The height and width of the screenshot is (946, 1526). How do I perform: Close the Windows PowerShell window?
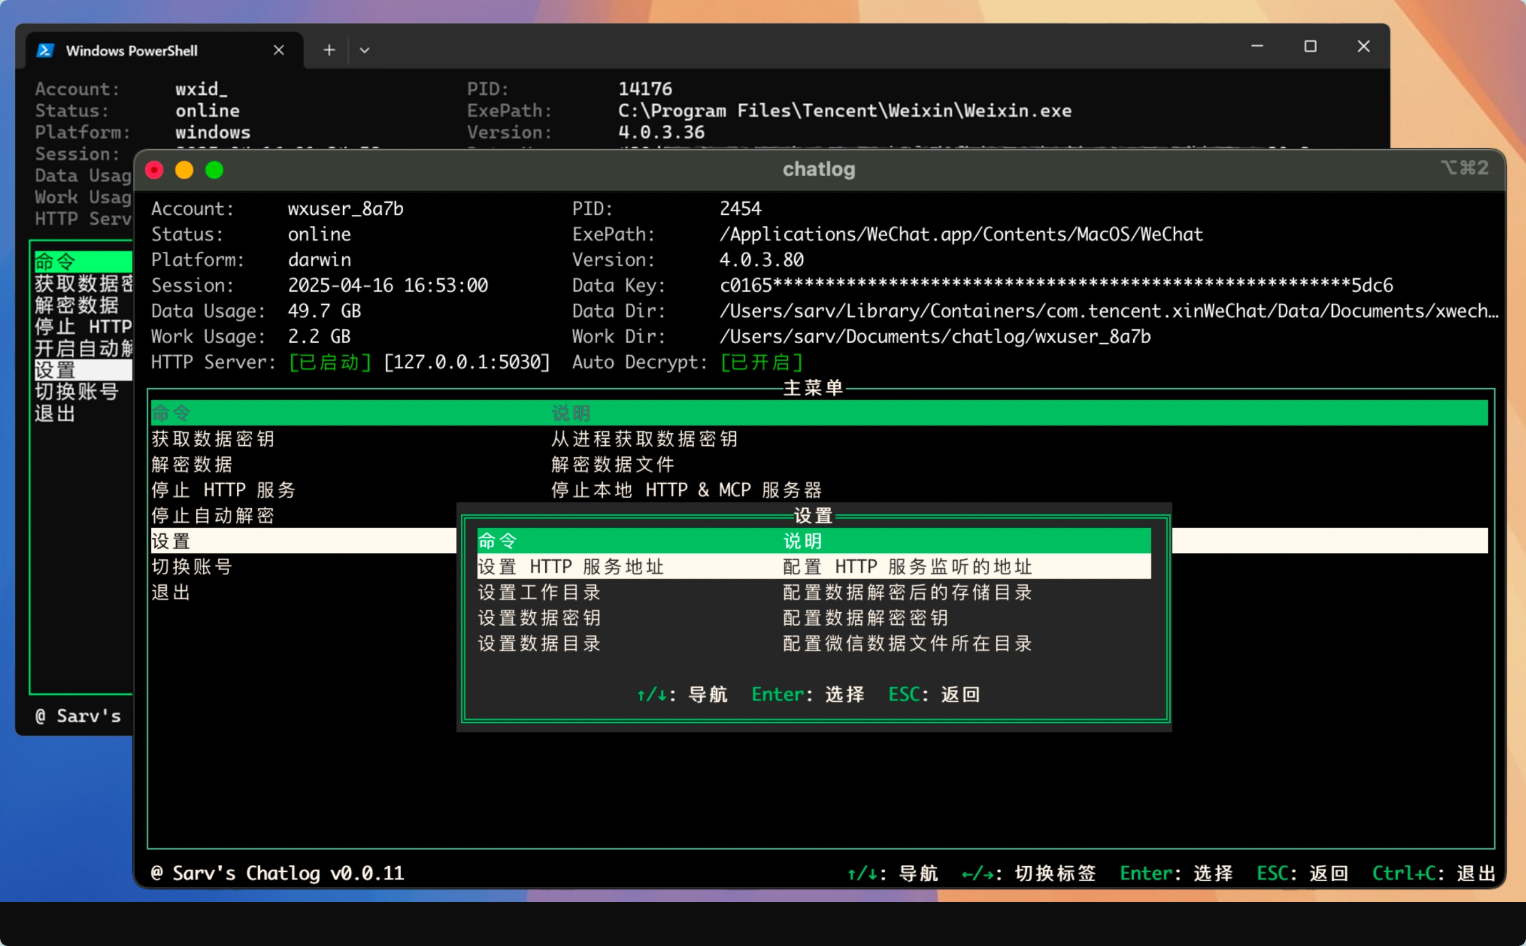click(x=1363, y=46)
